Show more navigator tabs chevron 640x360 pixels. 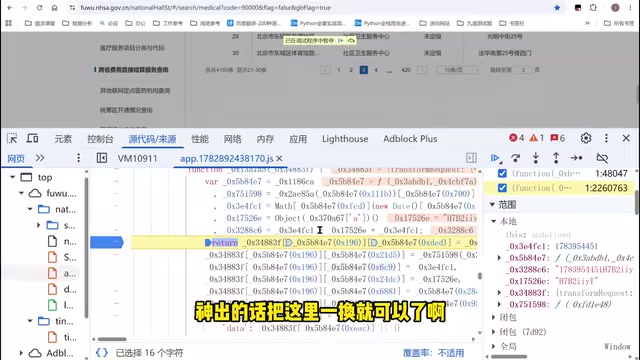(40, 158)
